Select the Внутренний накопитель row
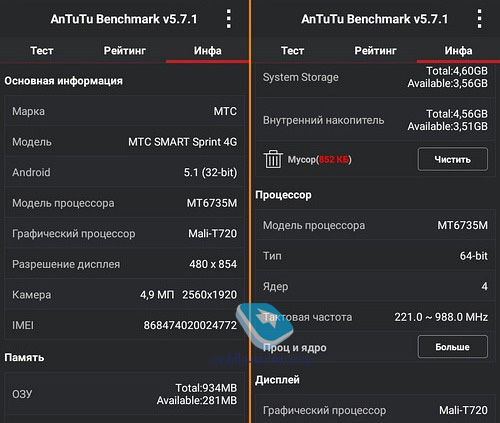 tap(375, 120)
